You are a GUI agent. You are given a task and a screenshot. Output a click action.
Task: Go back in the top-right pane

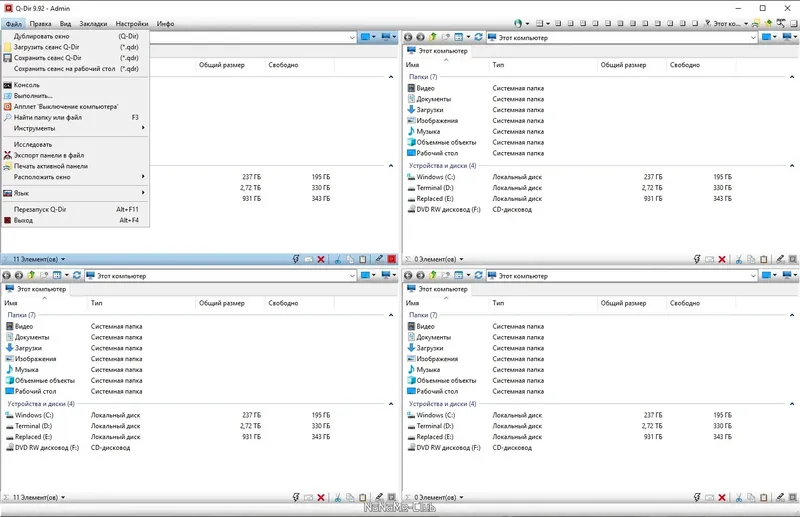pyautogui.click(x=408, y=37)
